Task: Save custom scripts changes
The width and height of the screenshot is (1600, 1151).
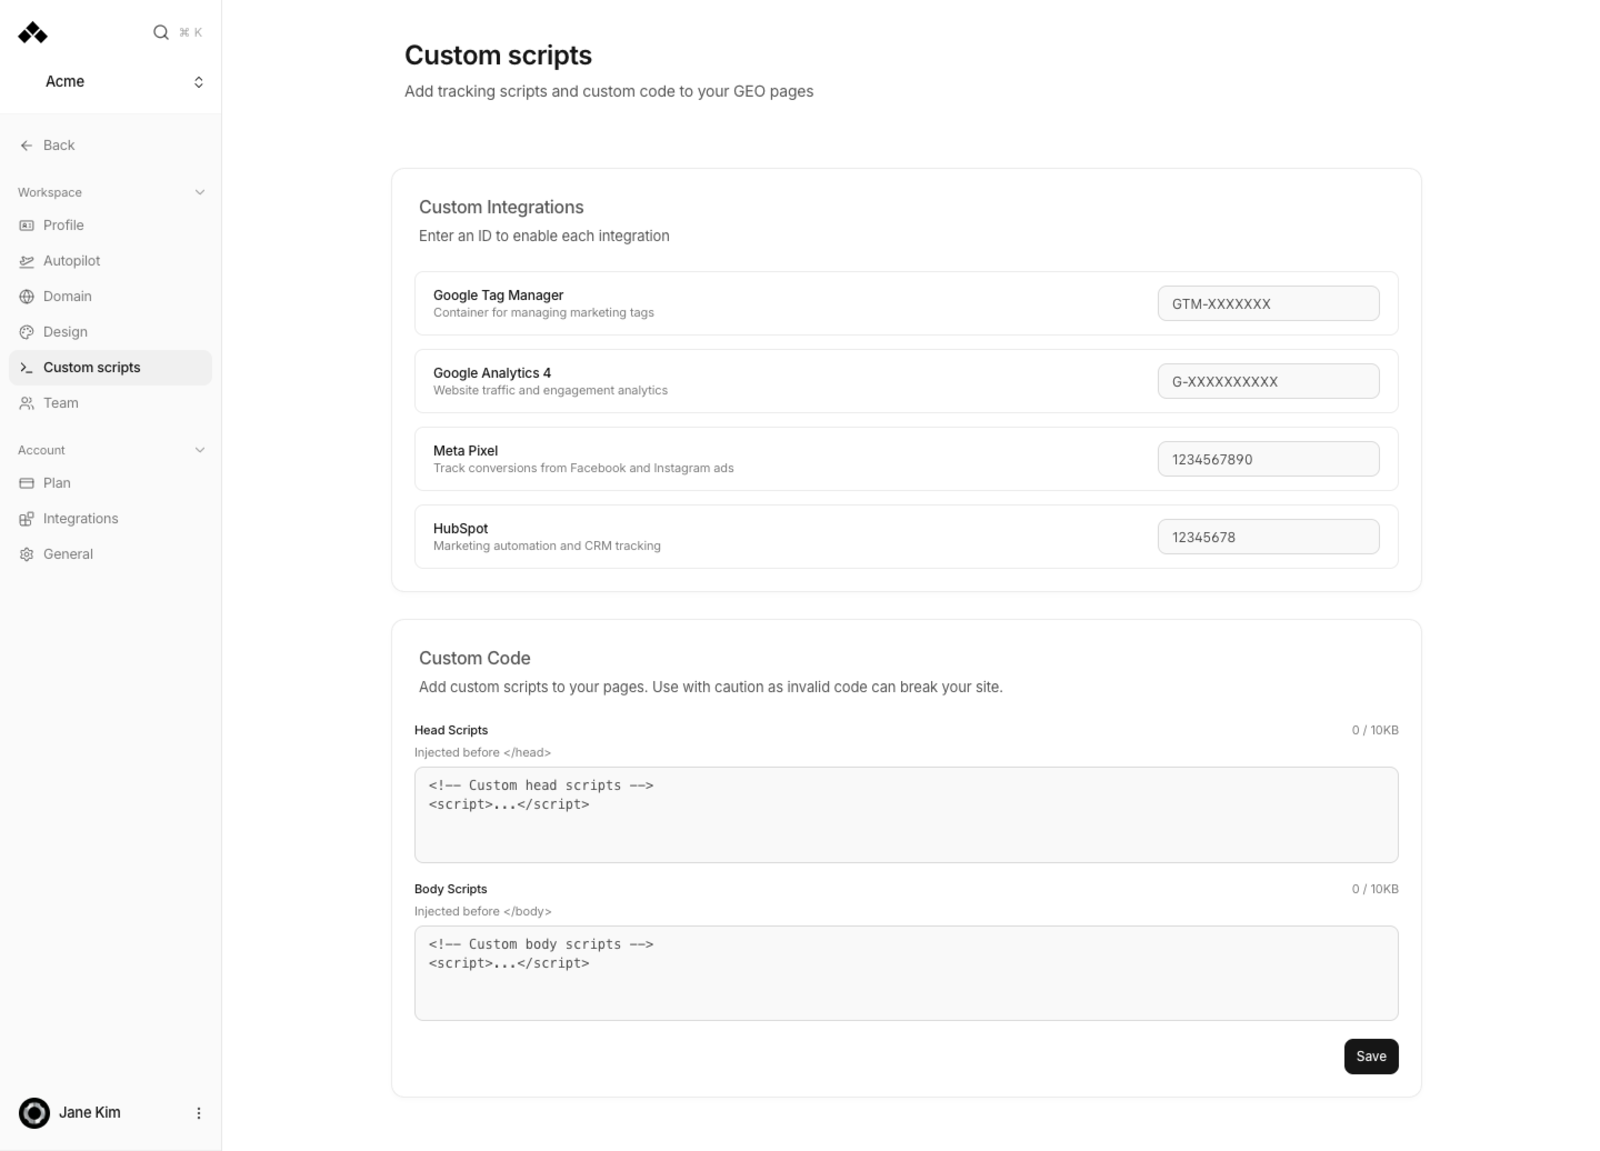Action: click(x=1371, y=1056)
